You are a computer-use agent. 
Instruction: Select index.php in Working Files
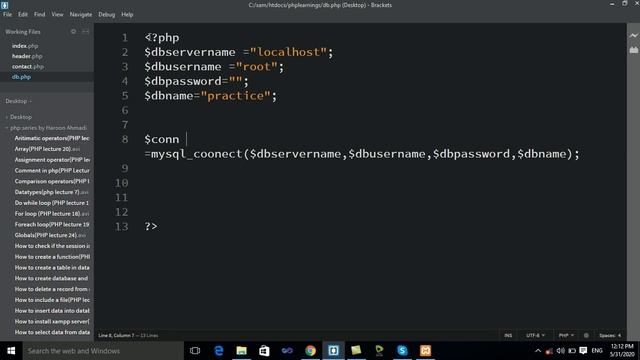point(25,46)
